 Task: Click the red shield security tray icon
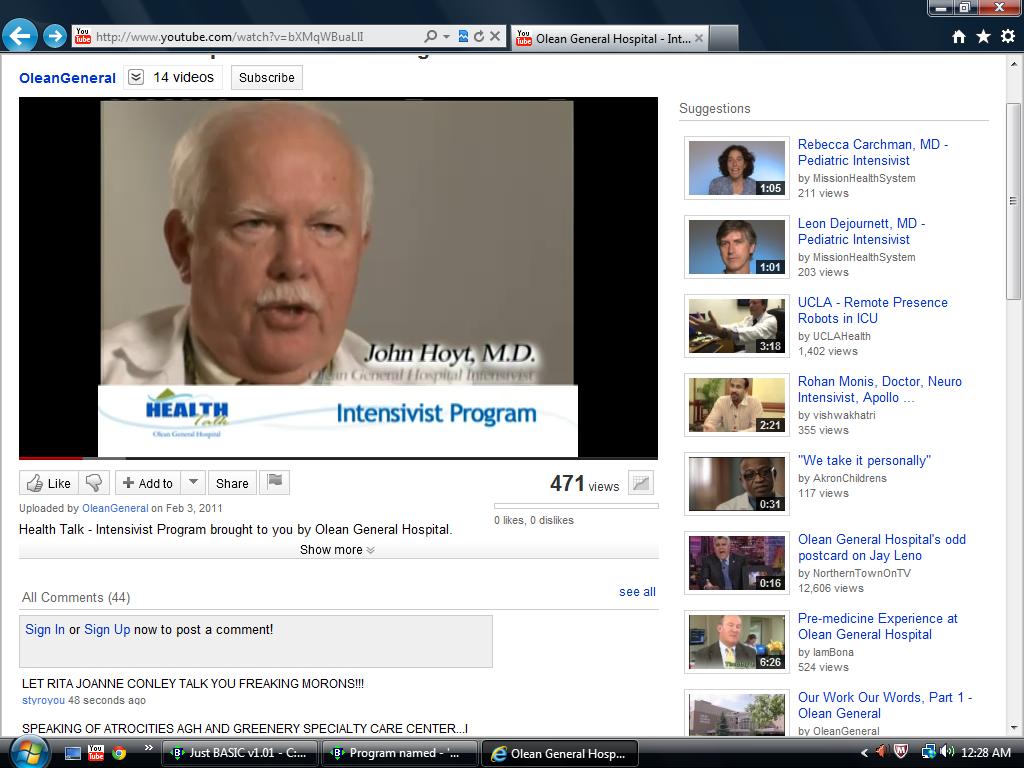click(x=901, y=752)
